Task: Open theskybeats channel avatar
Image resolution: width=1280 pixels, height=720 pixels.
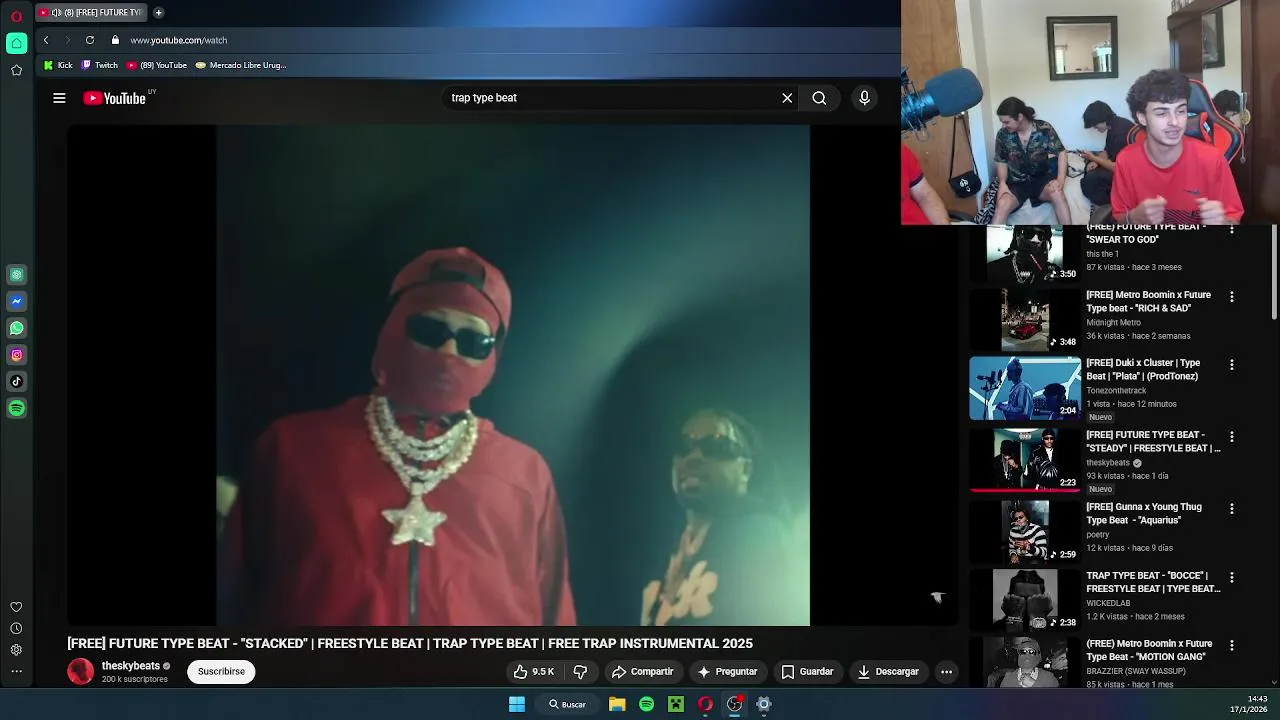Action: pyautogui.click(x=80, y=672)
